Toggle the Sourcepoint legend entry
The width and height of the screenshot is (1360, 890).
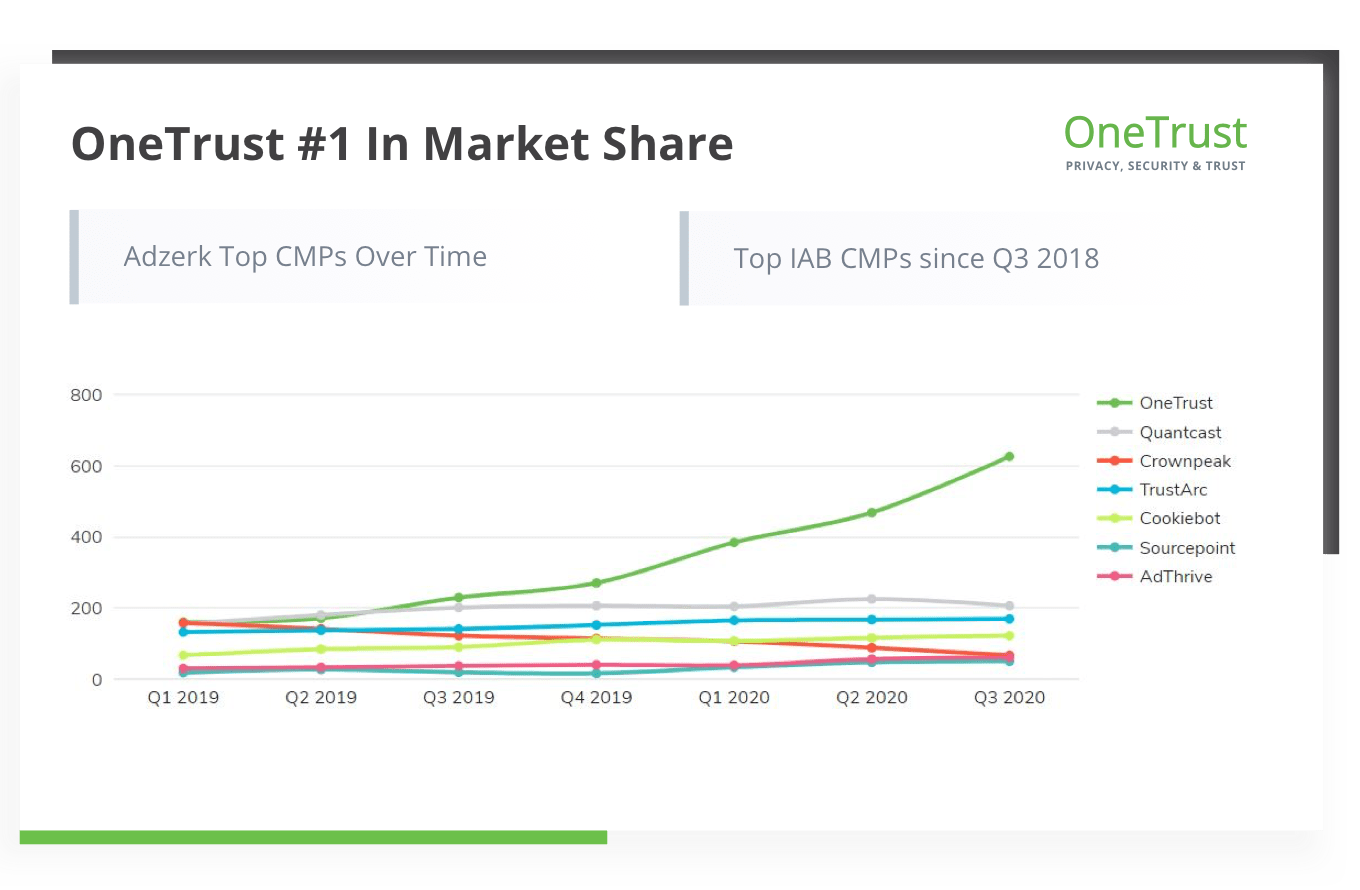click(x=1166, y=548)
